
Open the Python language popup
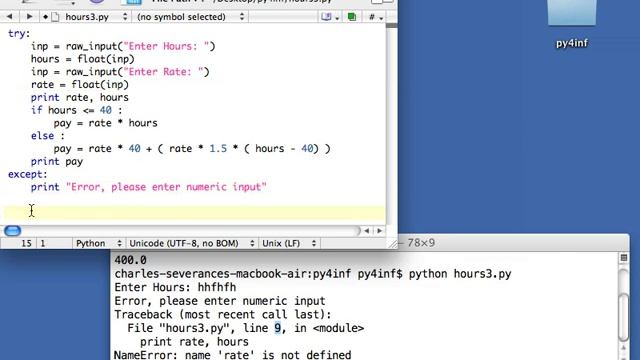click(99, 243)
